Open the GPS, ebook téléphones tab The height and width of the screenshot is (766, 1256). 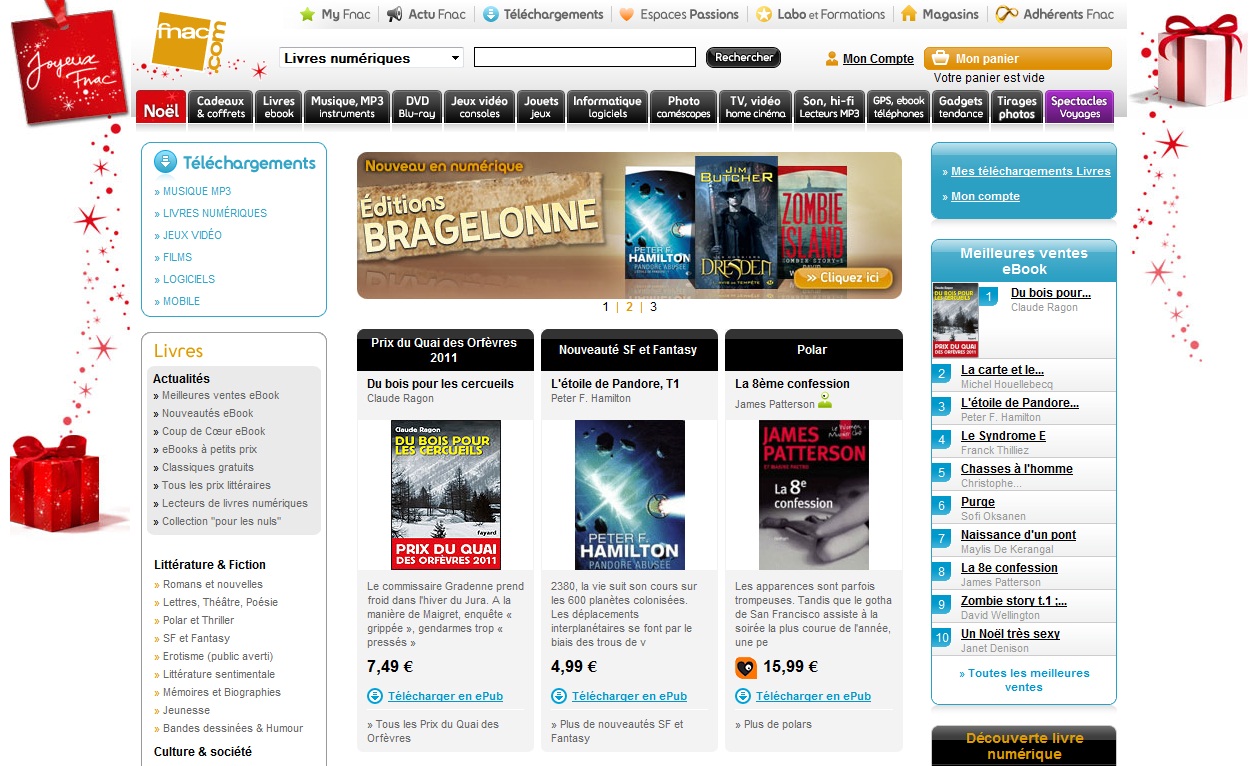point(898,108)
